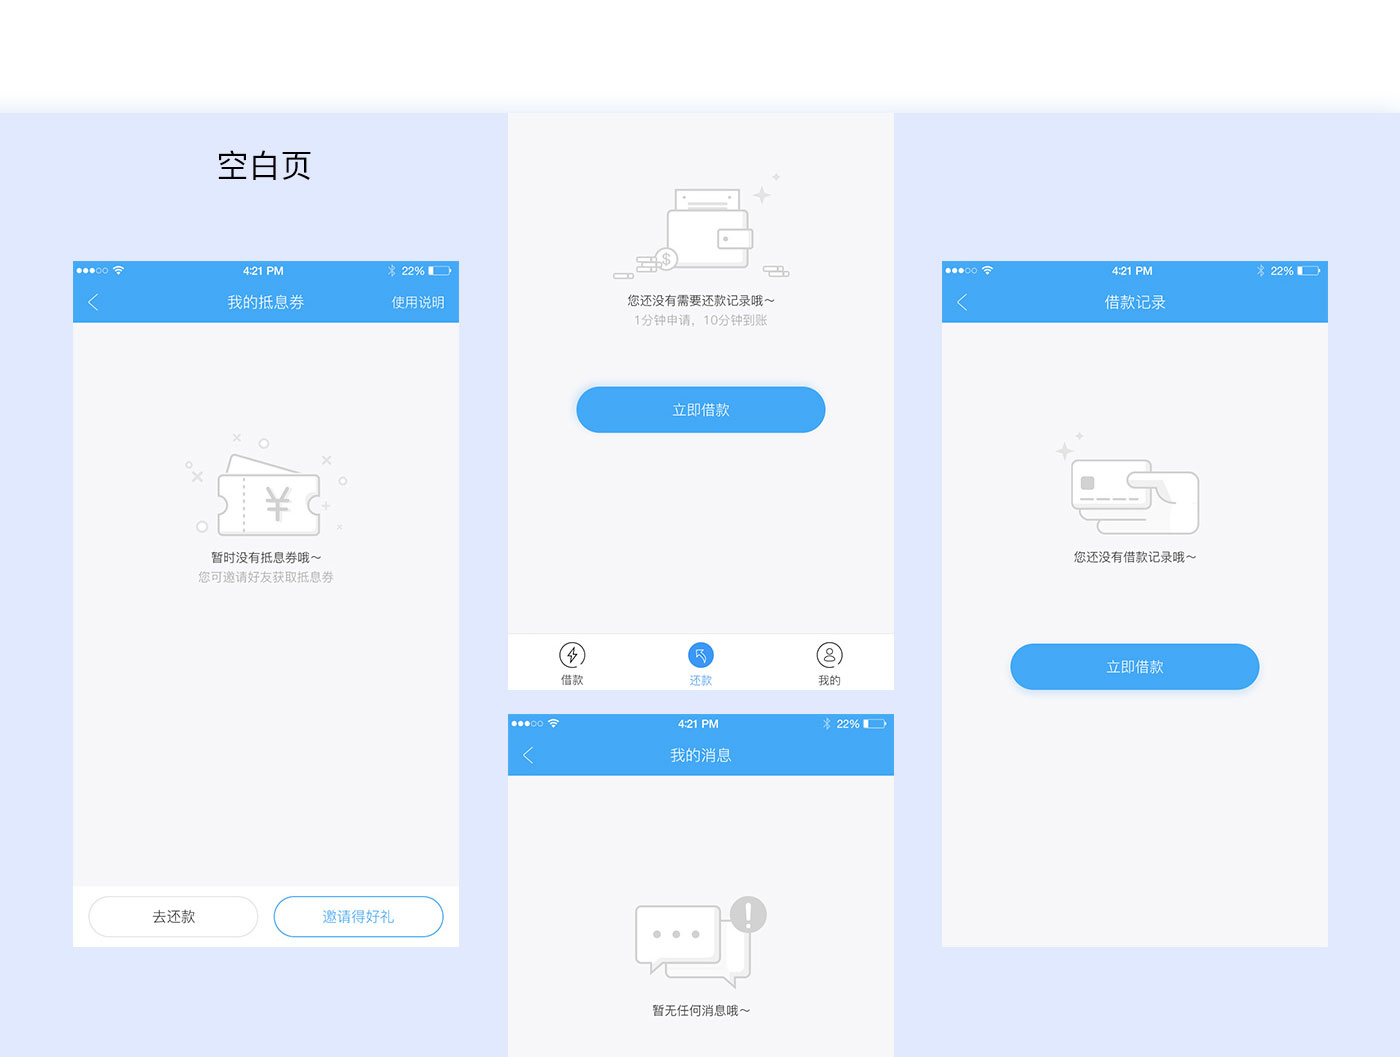Click the chat bubbles empty-message illustration

691,942
